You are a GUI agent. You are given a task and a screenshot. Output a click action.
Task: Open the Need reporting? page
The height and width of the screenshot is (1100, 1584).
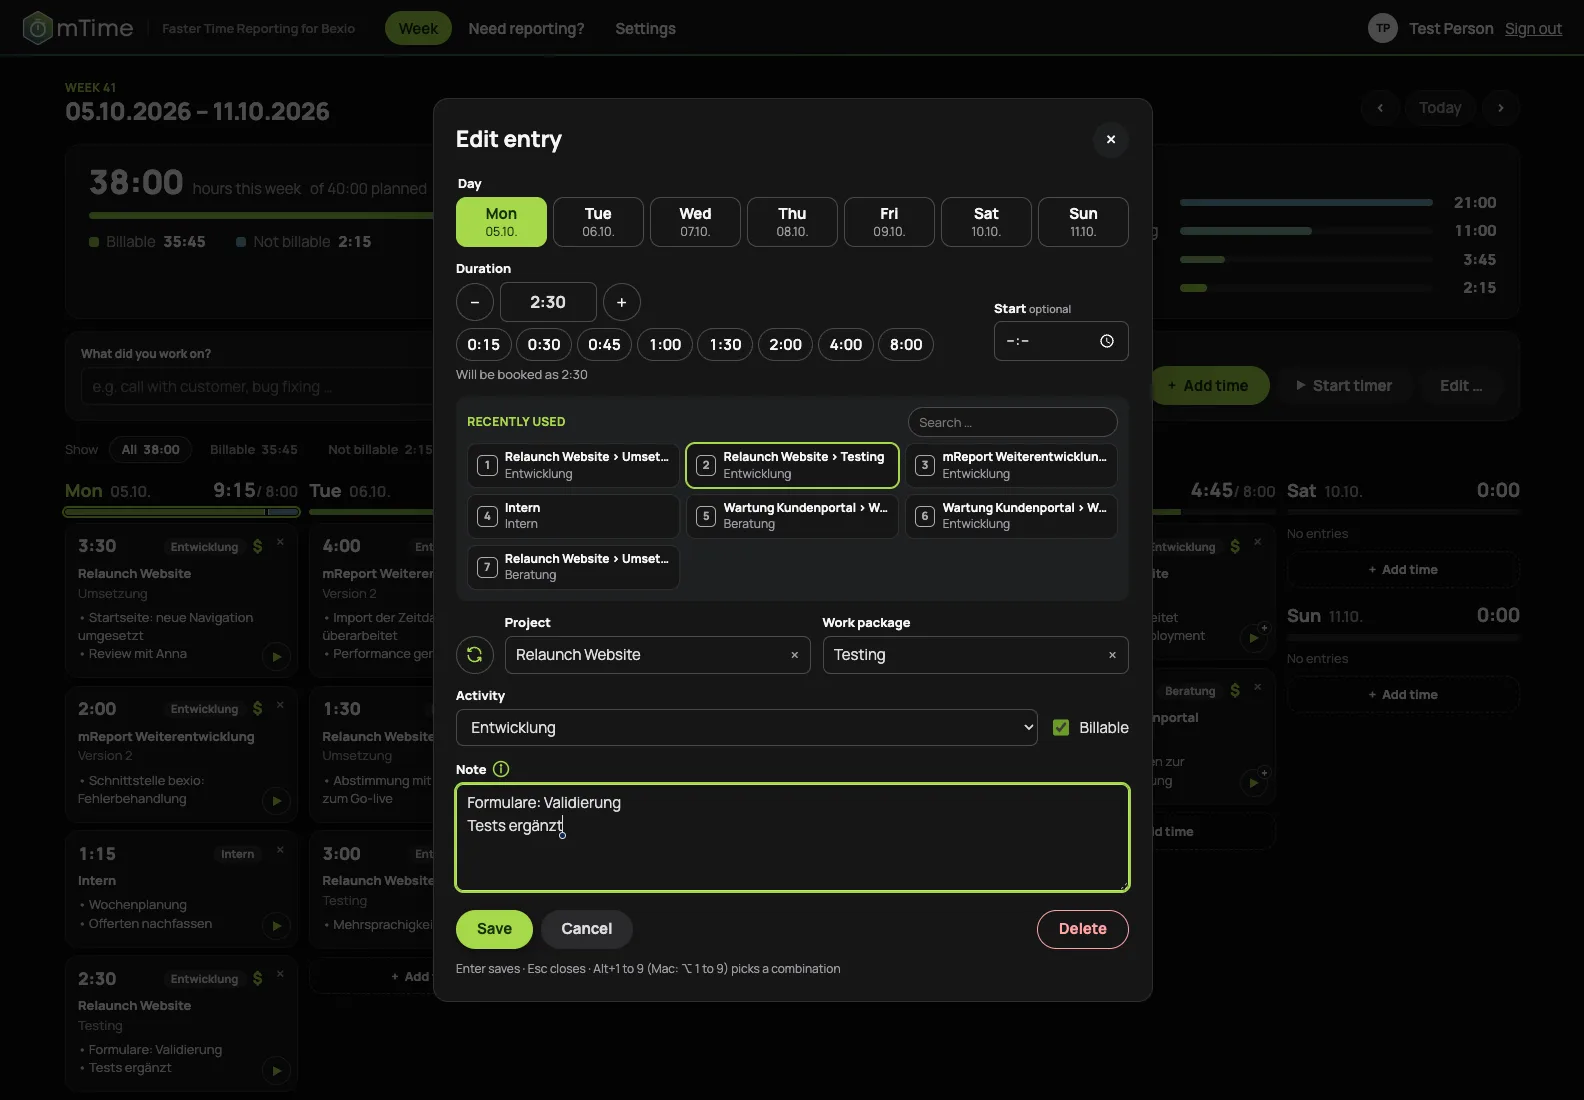[x=526, y=28]
